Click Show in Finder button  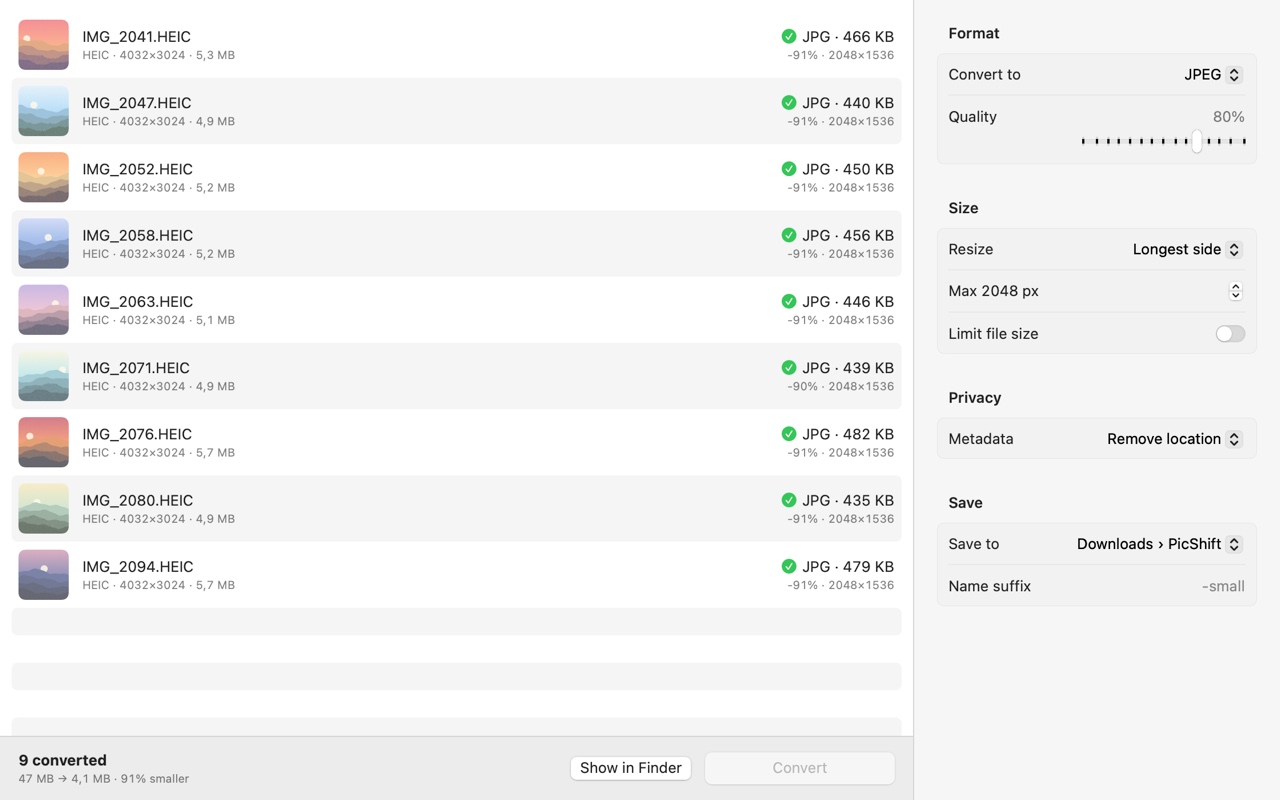tap(631, 768)
